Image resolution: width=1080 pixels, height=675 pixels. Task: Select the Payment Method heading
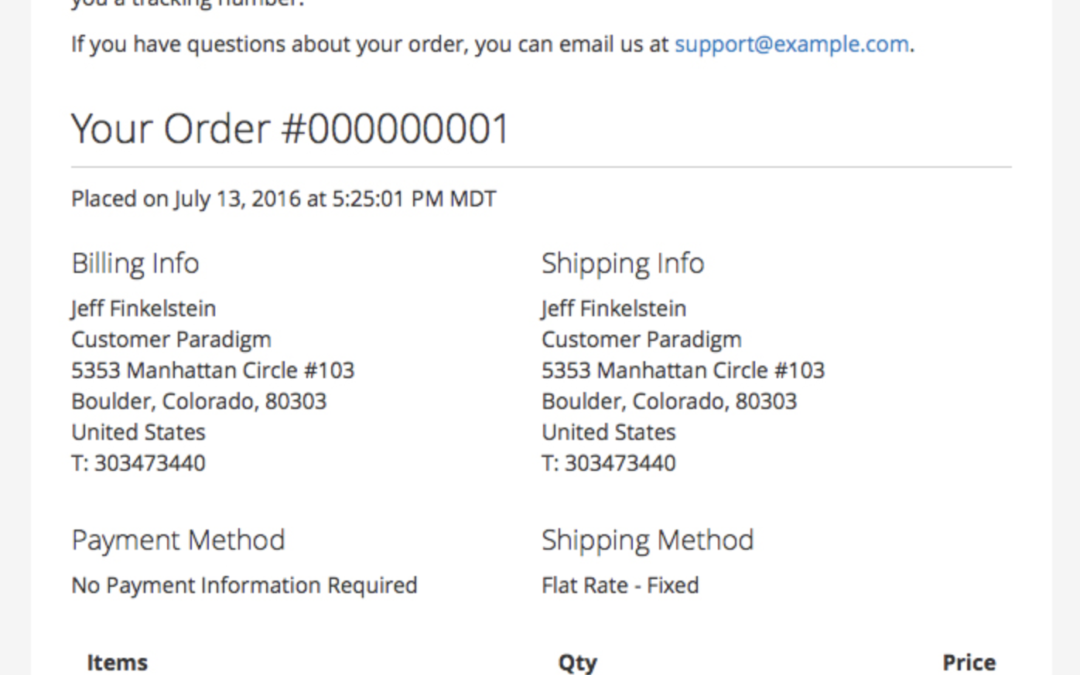tap(178, 541)
